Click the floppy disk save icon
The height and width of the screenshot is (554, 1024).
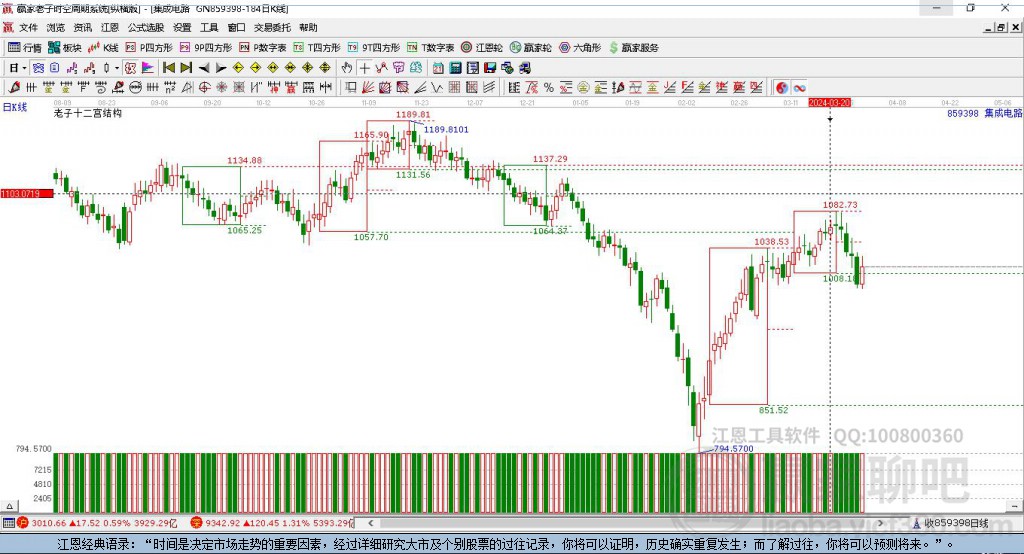[x=490, y=67]
